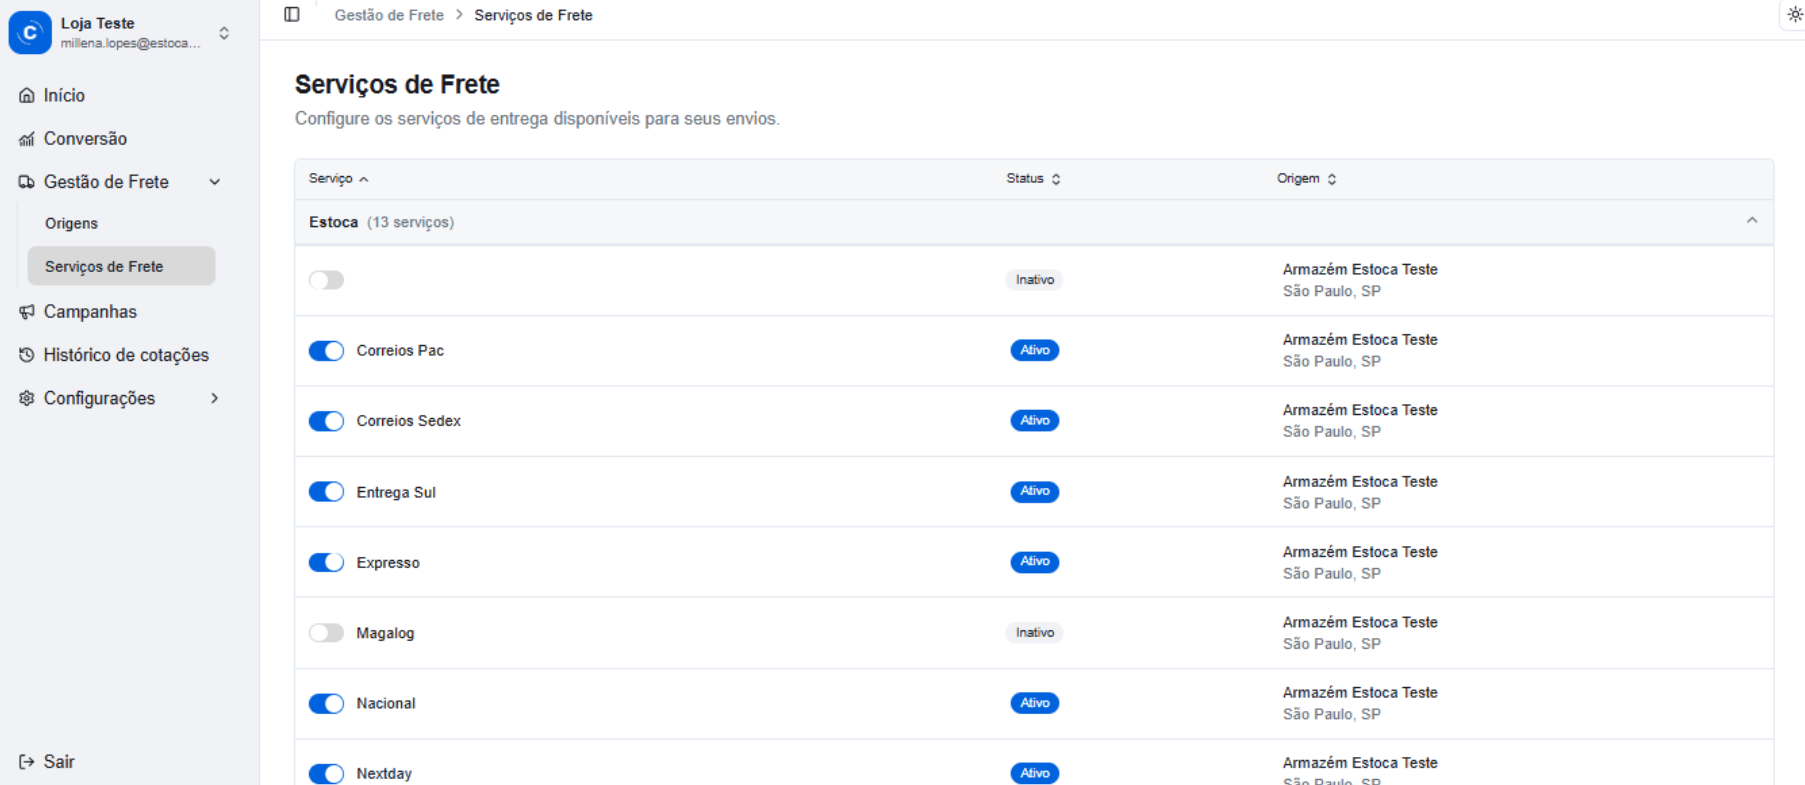
Task: Select Serviços de Frete menu item
Action: [x=104, y=267]
